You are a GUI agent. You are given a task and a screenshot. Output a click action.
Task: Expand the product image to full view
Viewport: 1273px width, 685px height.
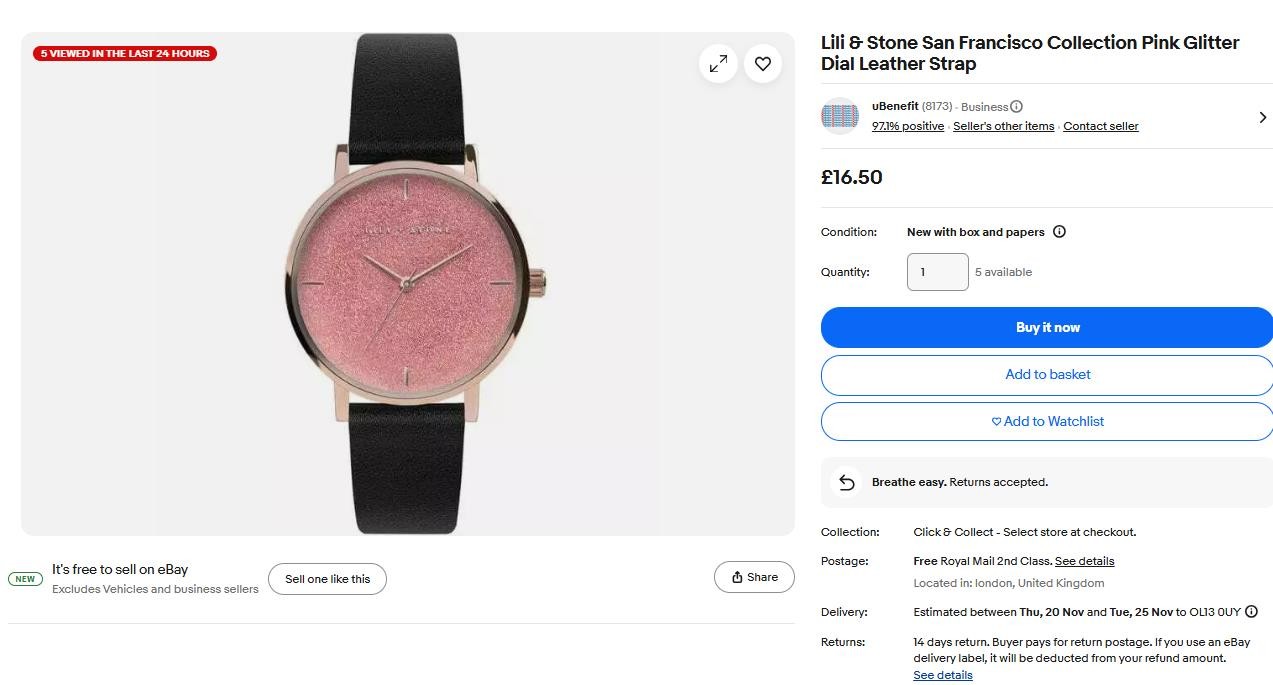click(x=718, y=64)
